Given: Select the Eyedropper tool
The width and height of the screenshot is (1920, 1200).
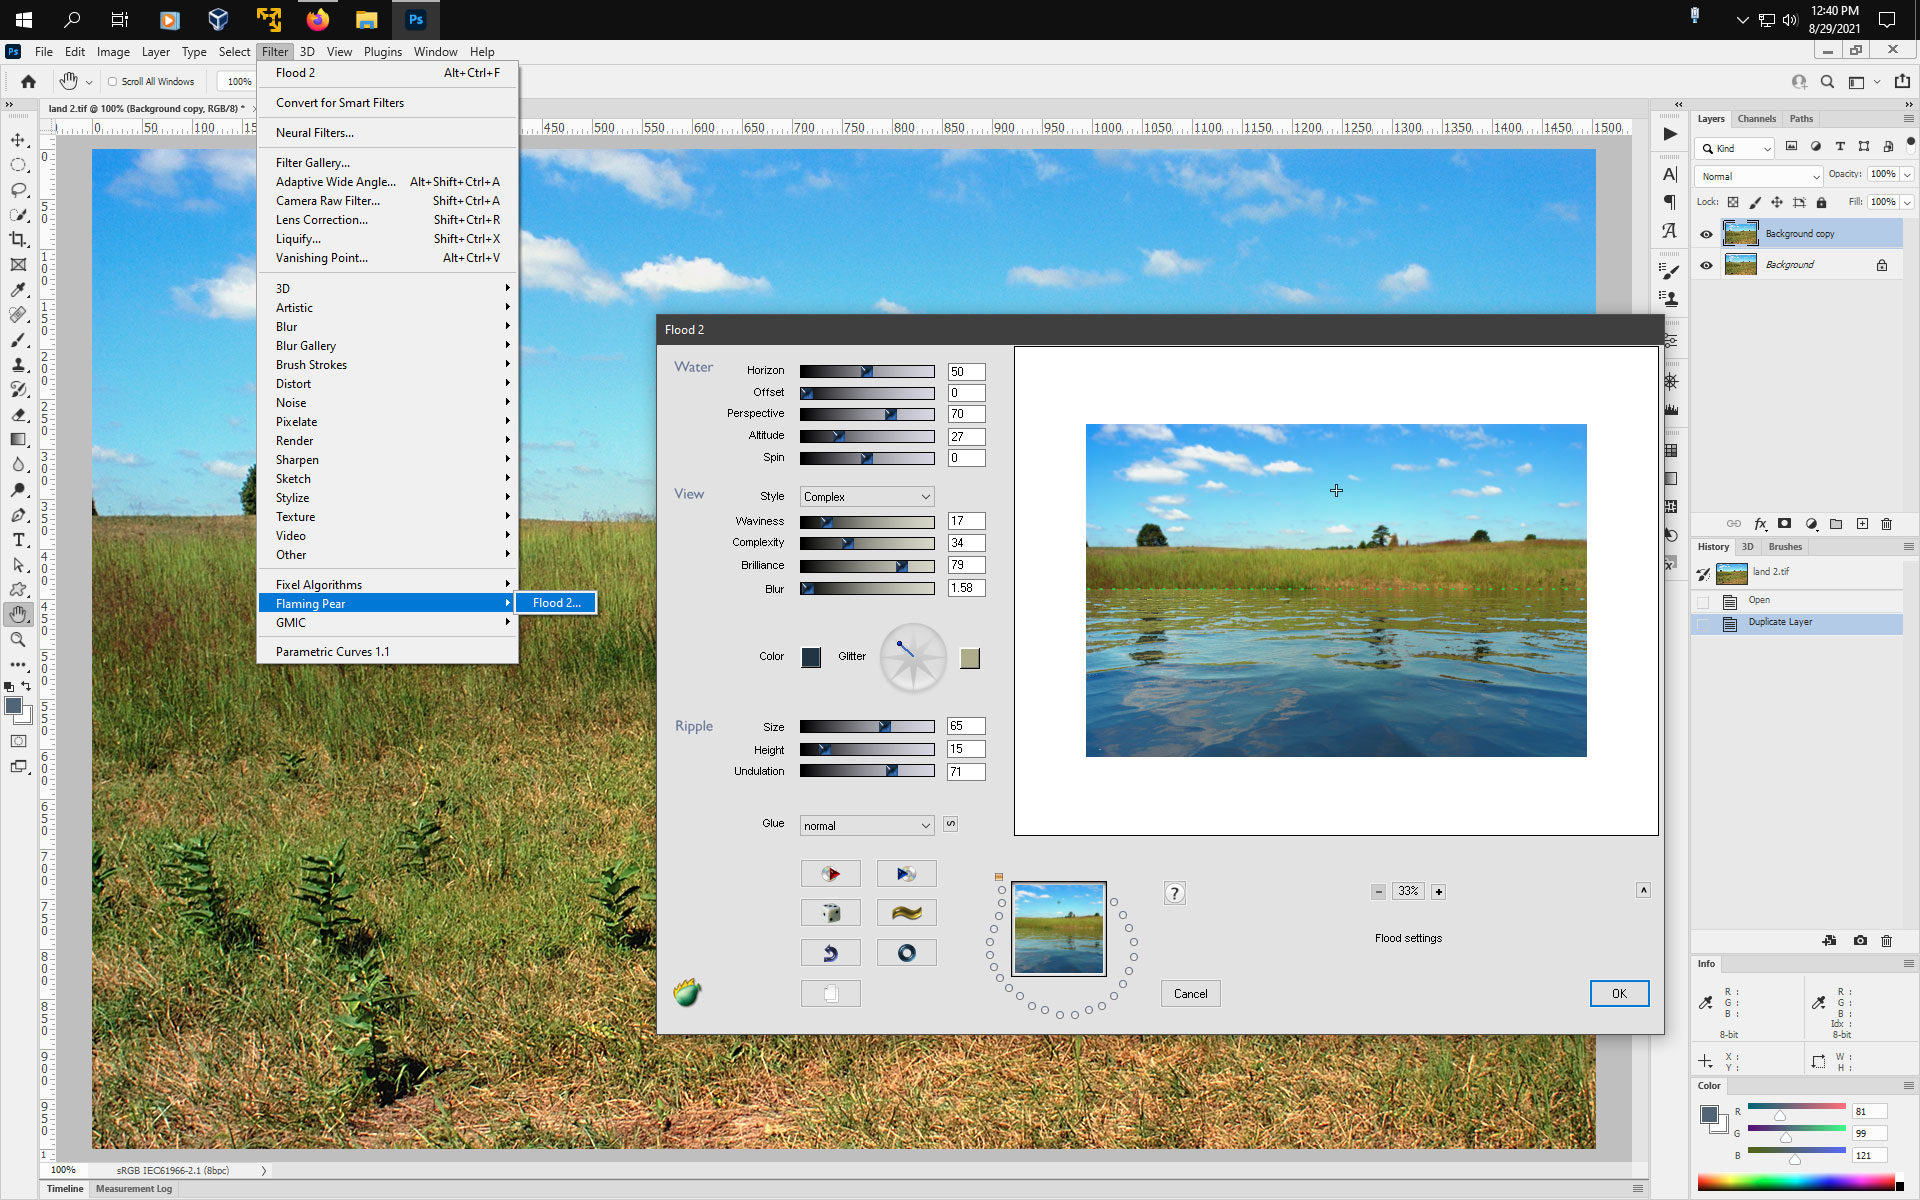Looking at the screenshot, I should pos(18,290).
